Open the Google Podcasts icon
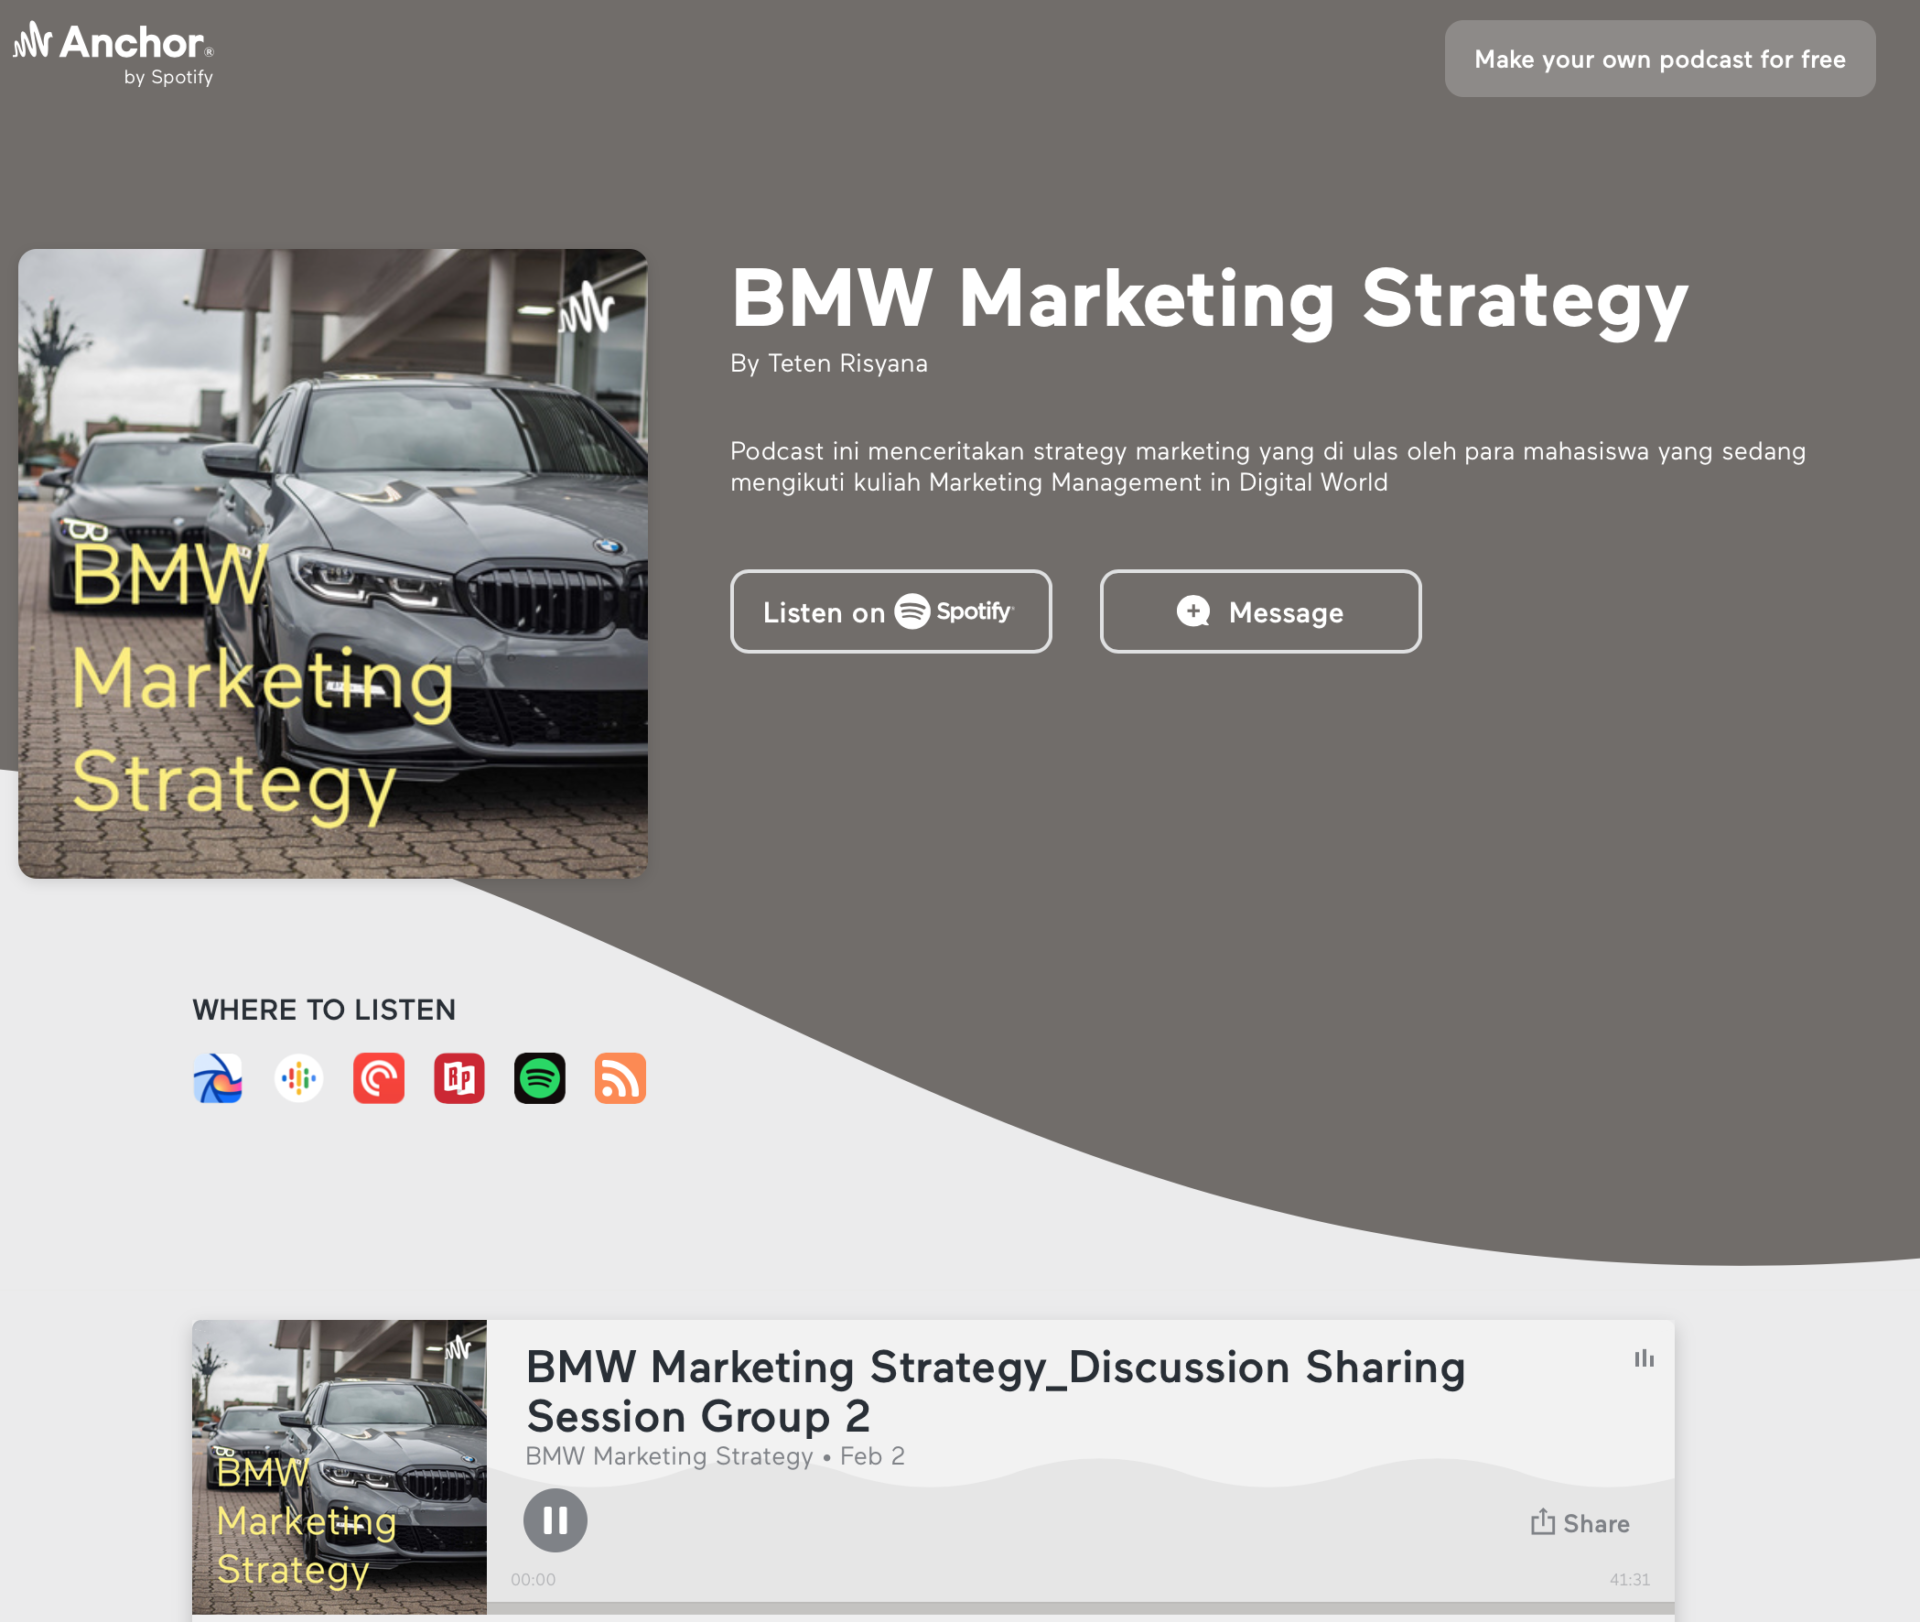1920x1622 pixels. (298, 1078)
